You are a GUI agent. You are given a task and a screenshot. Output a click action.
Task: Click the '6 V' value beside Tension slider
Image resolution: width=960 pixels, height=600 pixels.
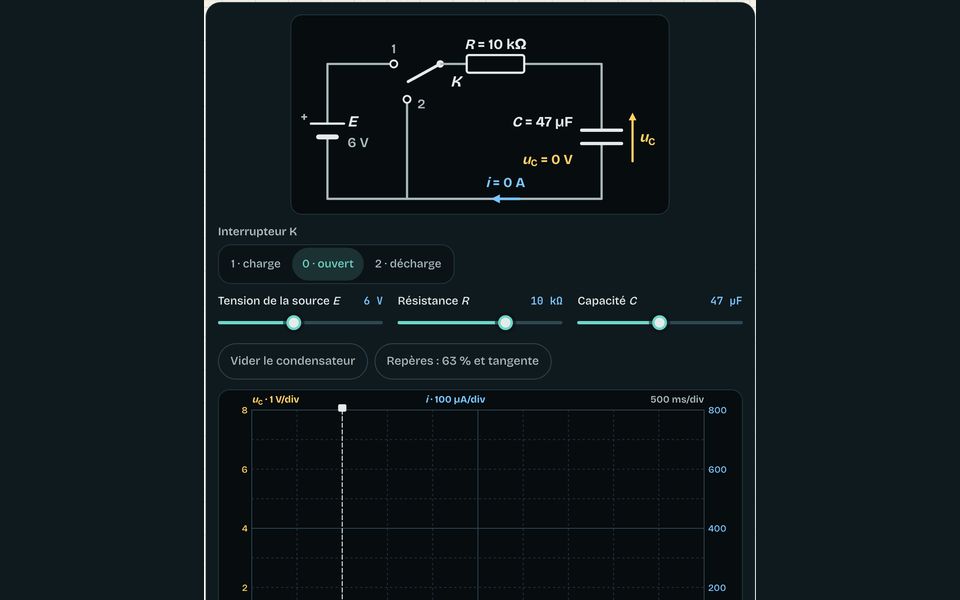pyautogui.click(x=373, y=301)
